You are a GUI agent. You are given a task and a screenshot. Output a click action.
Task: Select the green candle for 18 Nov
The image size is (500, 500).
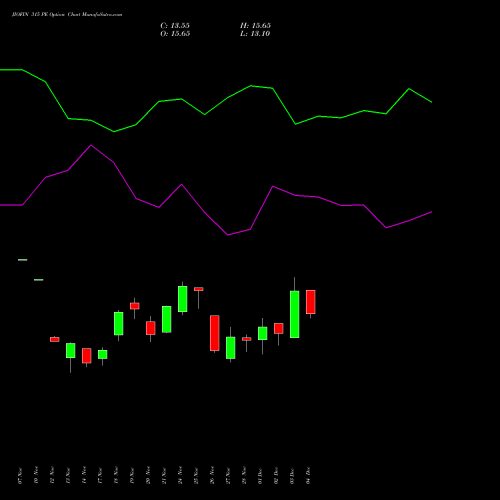(119, 324)
